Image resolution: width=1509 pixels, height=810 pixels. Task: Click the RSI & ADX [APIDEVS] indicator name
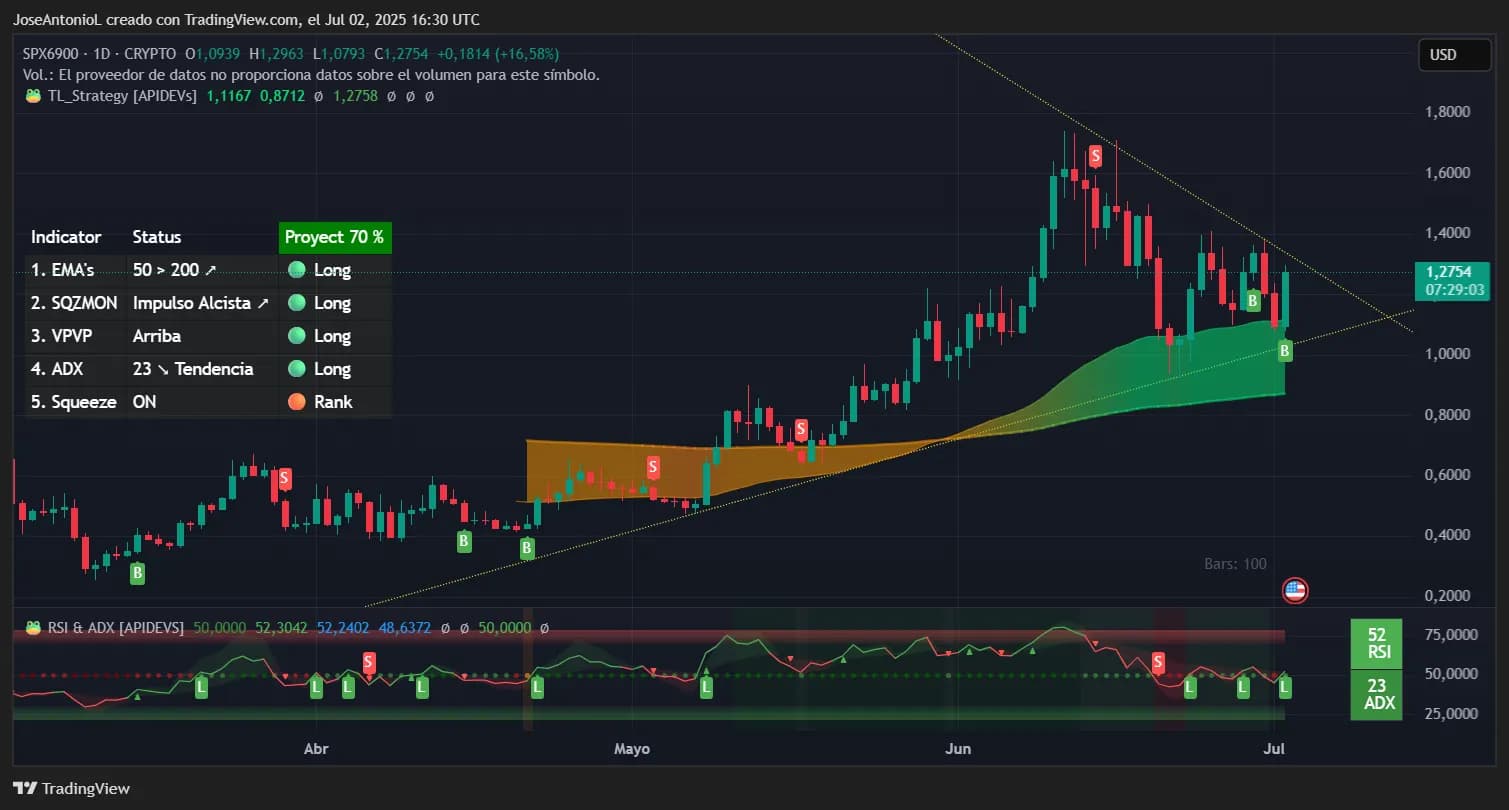click(x=115, y=628)
